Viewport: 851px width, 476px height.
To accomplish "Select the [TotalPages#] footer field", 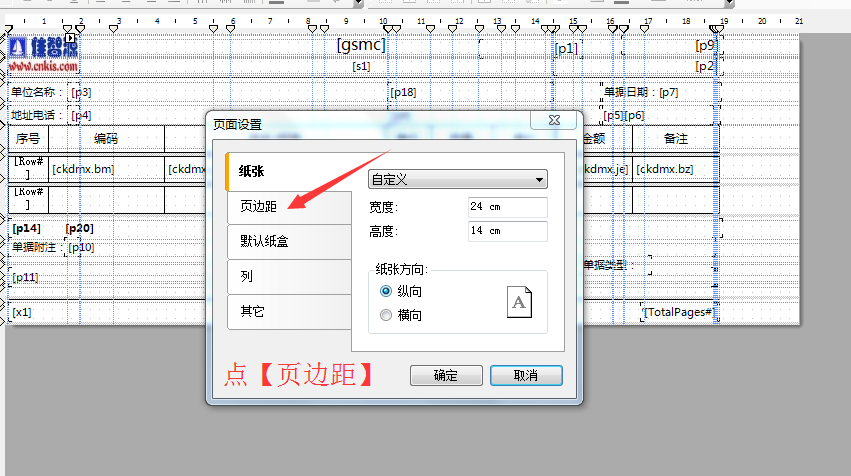I will (678, 313).
